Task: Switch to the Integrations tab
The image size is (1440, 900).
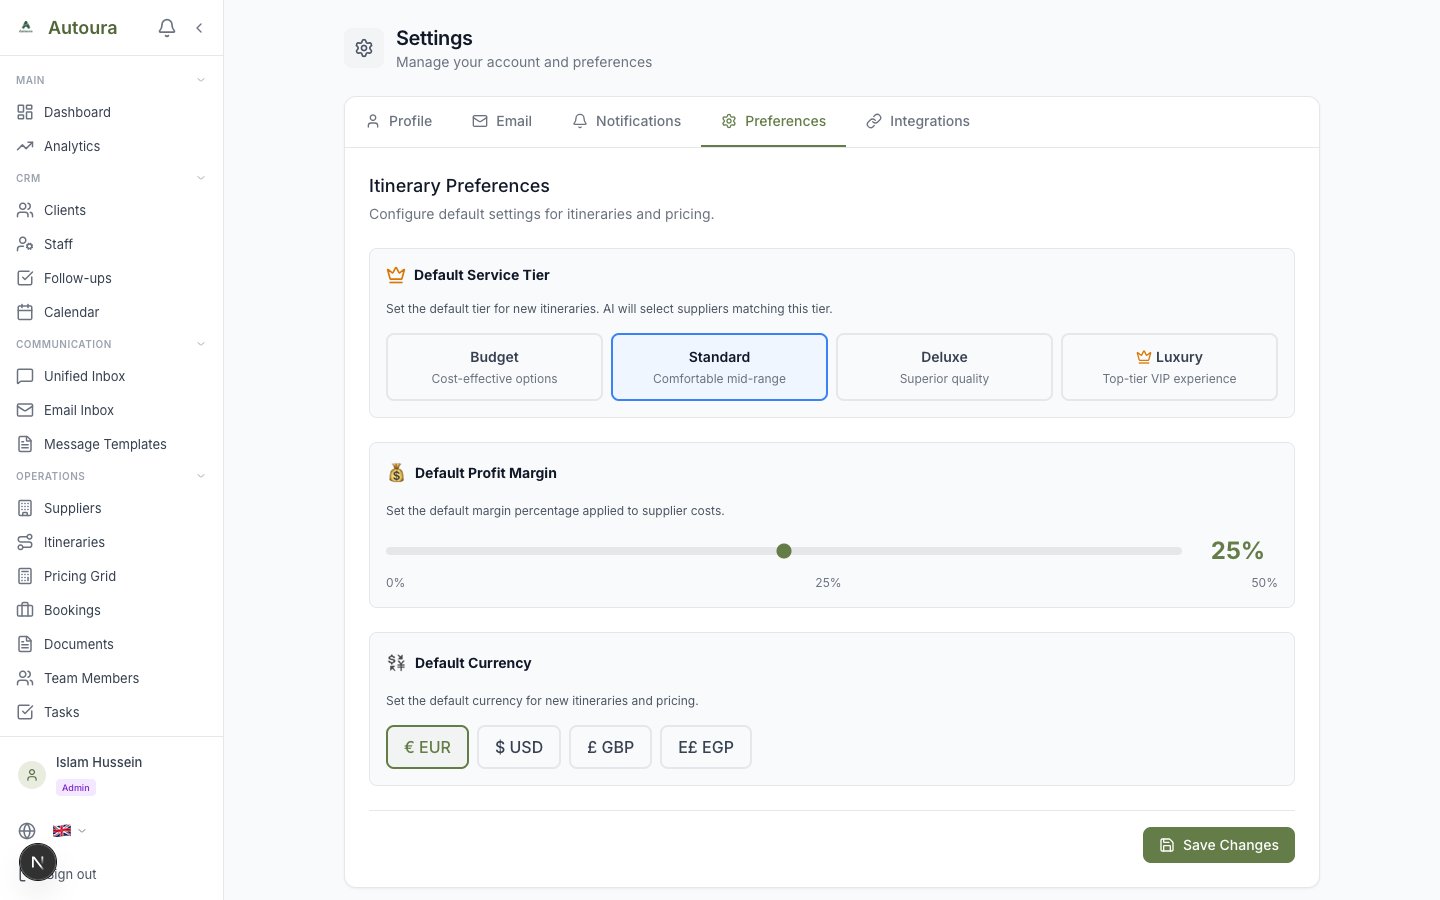Action: [918, 121]
